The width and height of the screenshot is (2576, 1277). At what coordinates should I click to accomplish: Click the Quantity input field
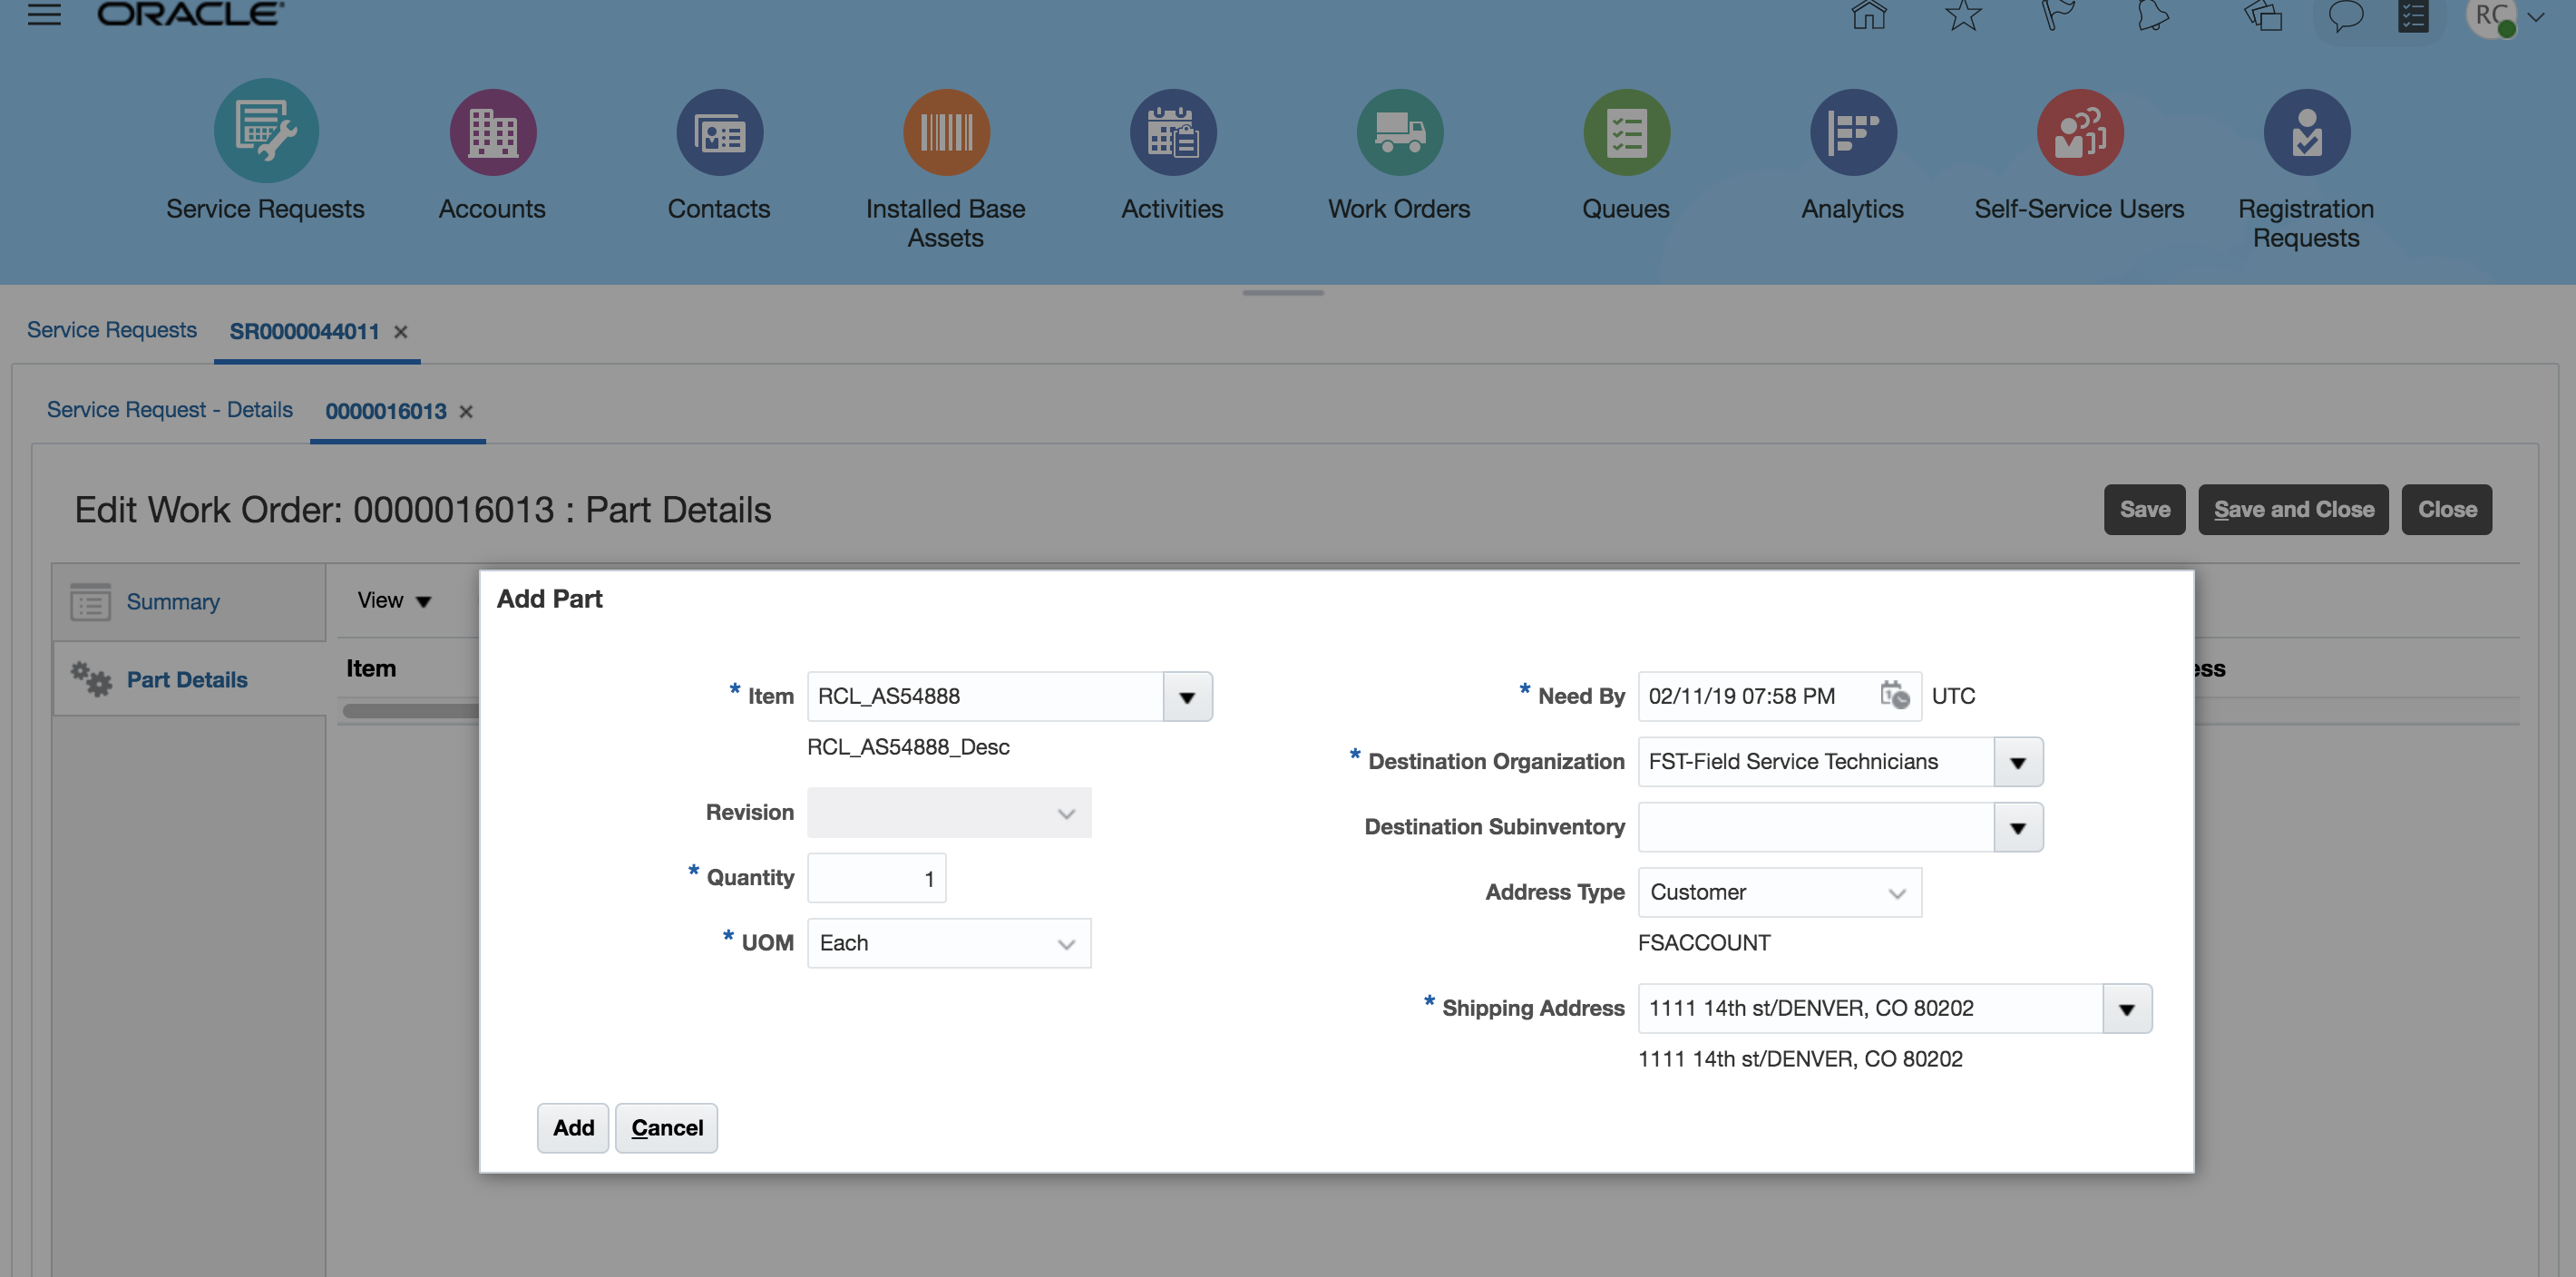(876, 878)
